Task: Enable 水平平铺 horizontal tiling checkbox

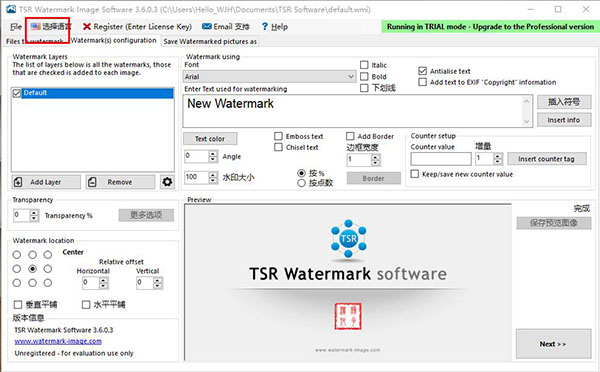Action: 86,305
